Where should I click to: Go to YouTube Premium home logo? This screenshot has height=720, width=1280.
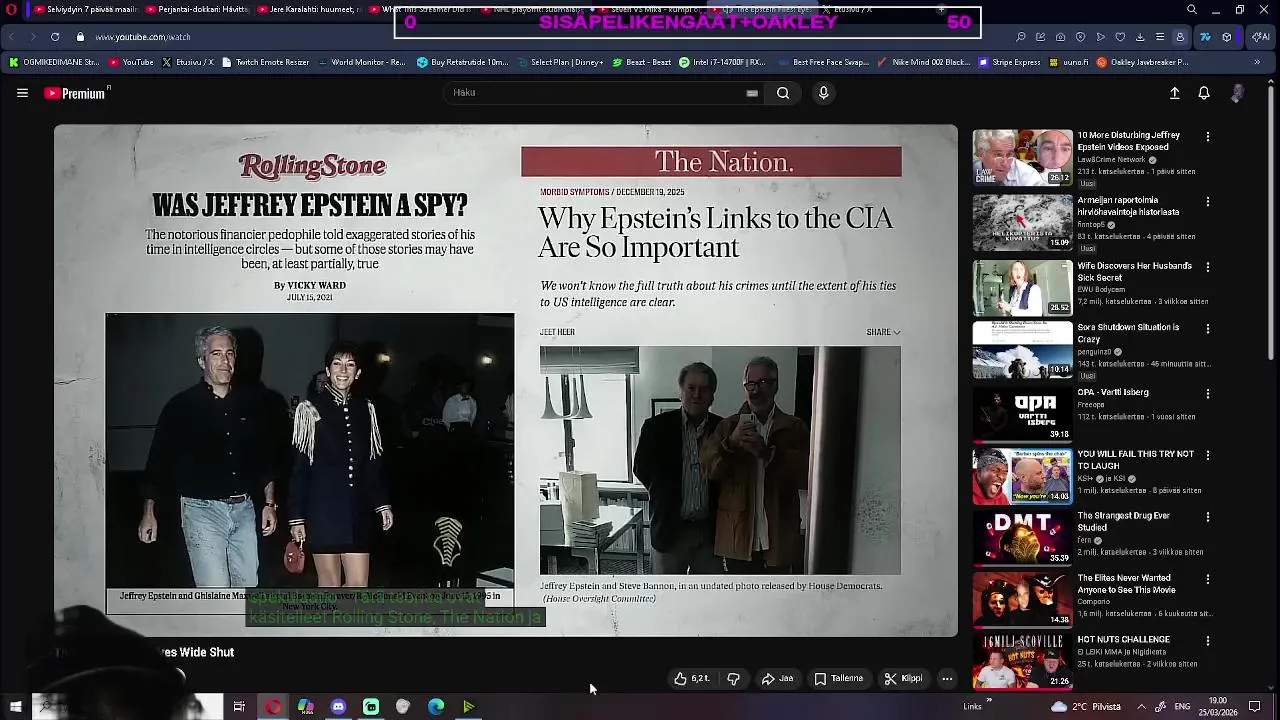(x=75, y=93)
